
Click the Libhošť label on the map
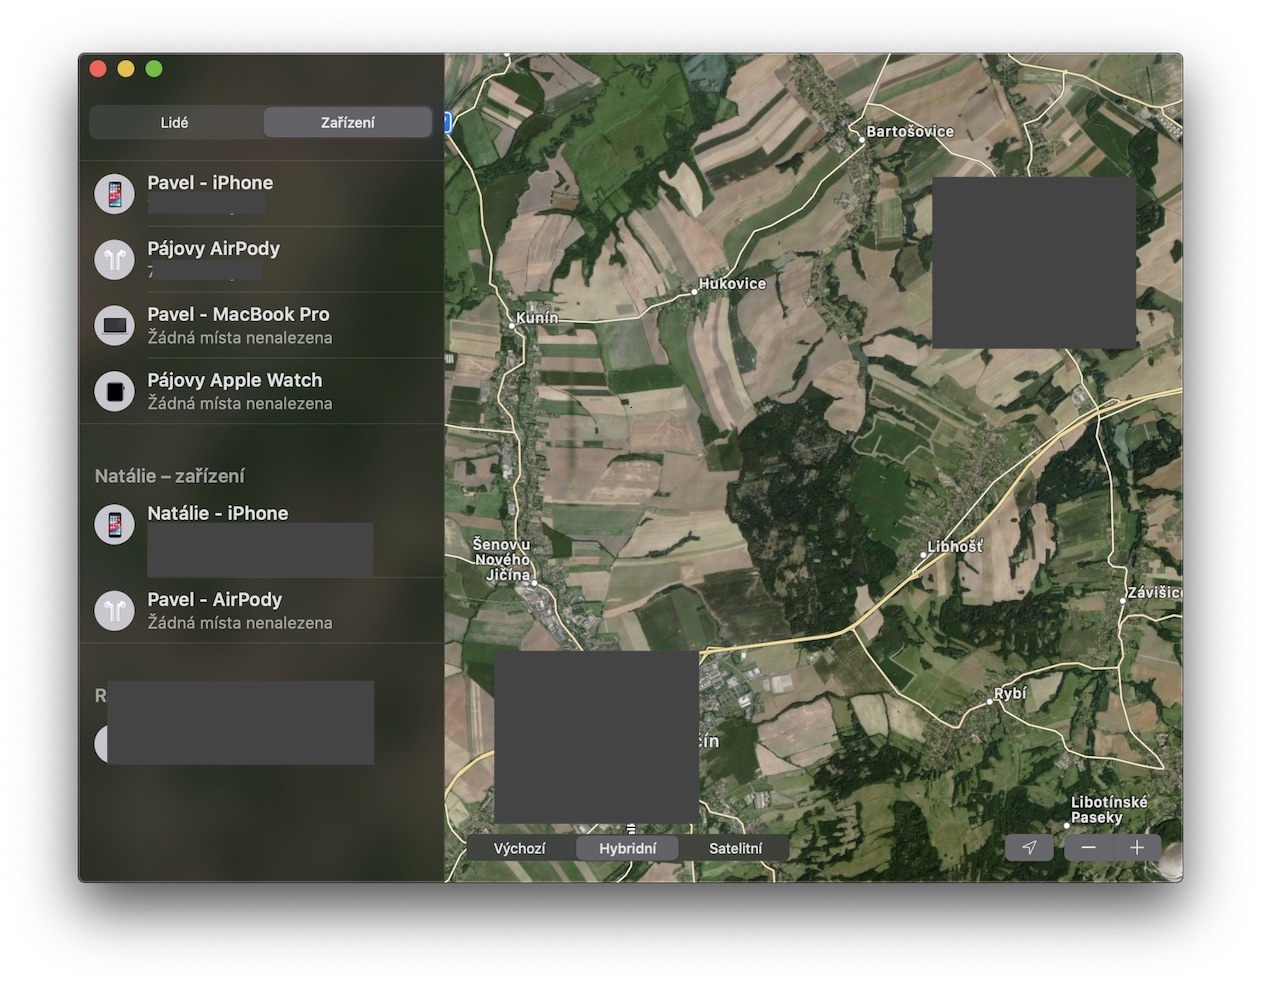coord(955,546)
